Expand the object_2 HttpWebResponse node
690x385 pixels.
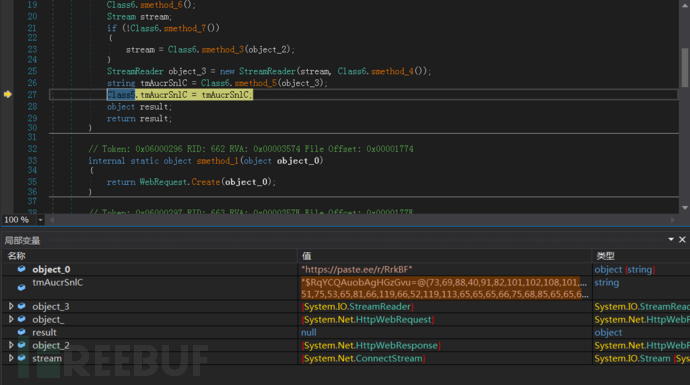pyautogui.click(x=11, y=345)
